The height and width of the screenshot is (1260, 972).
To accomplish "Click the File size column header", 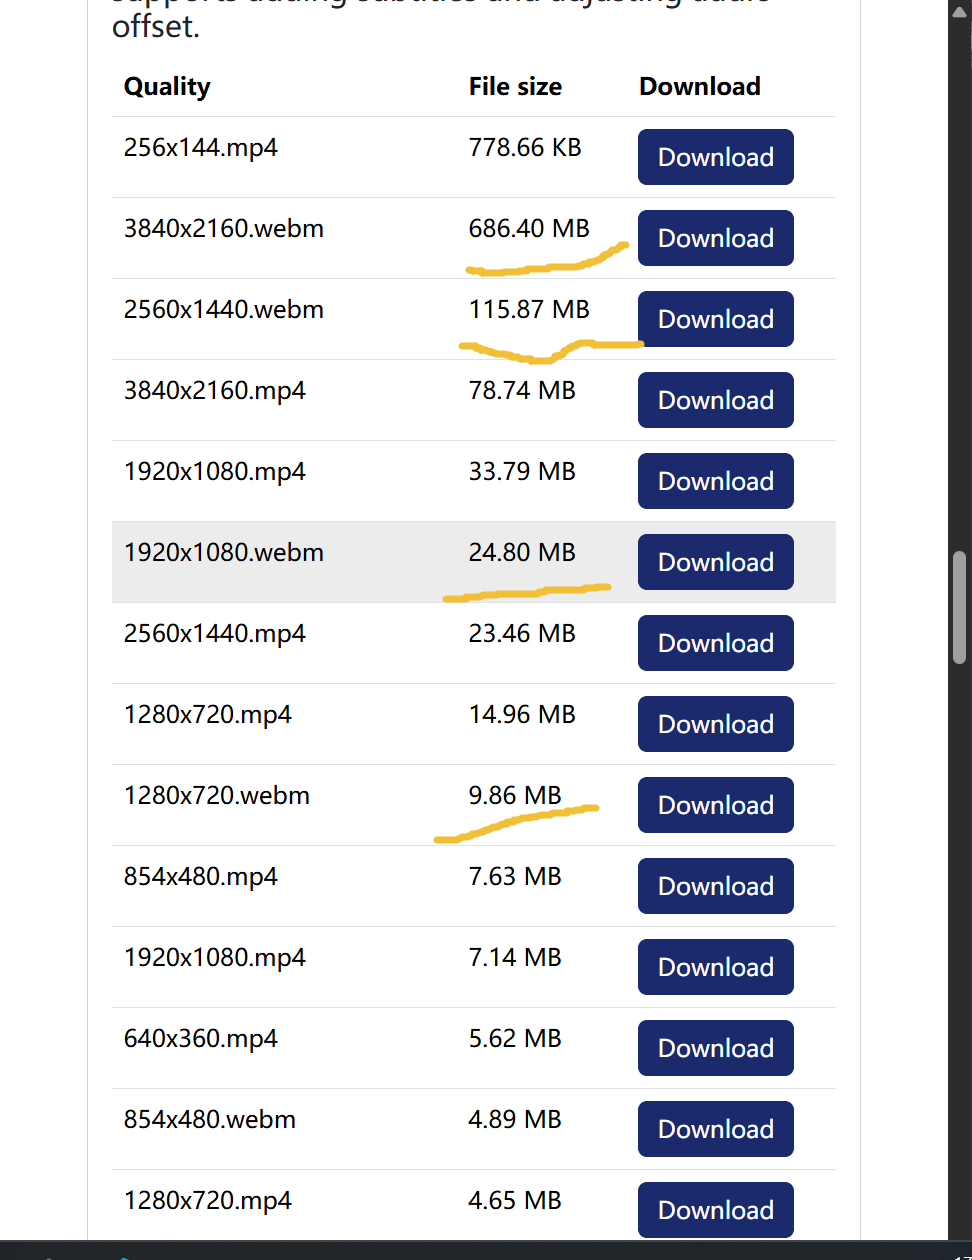I will [x=515, y=87].
